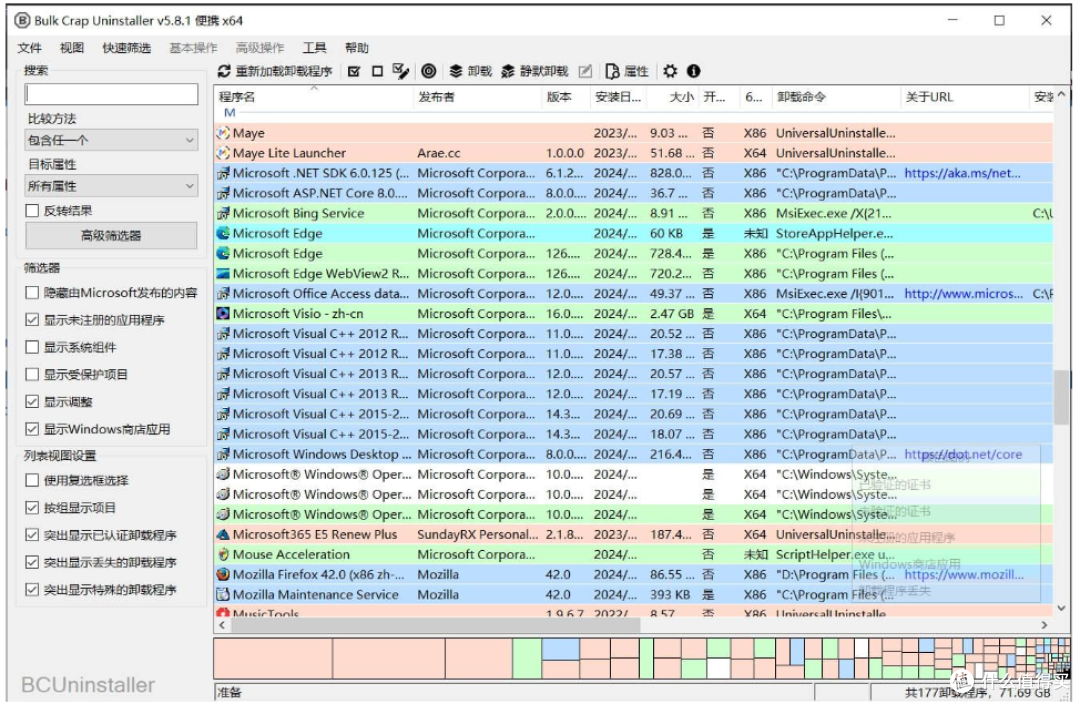
Task: Select the Maye row icon
Action: click(223, 133)
